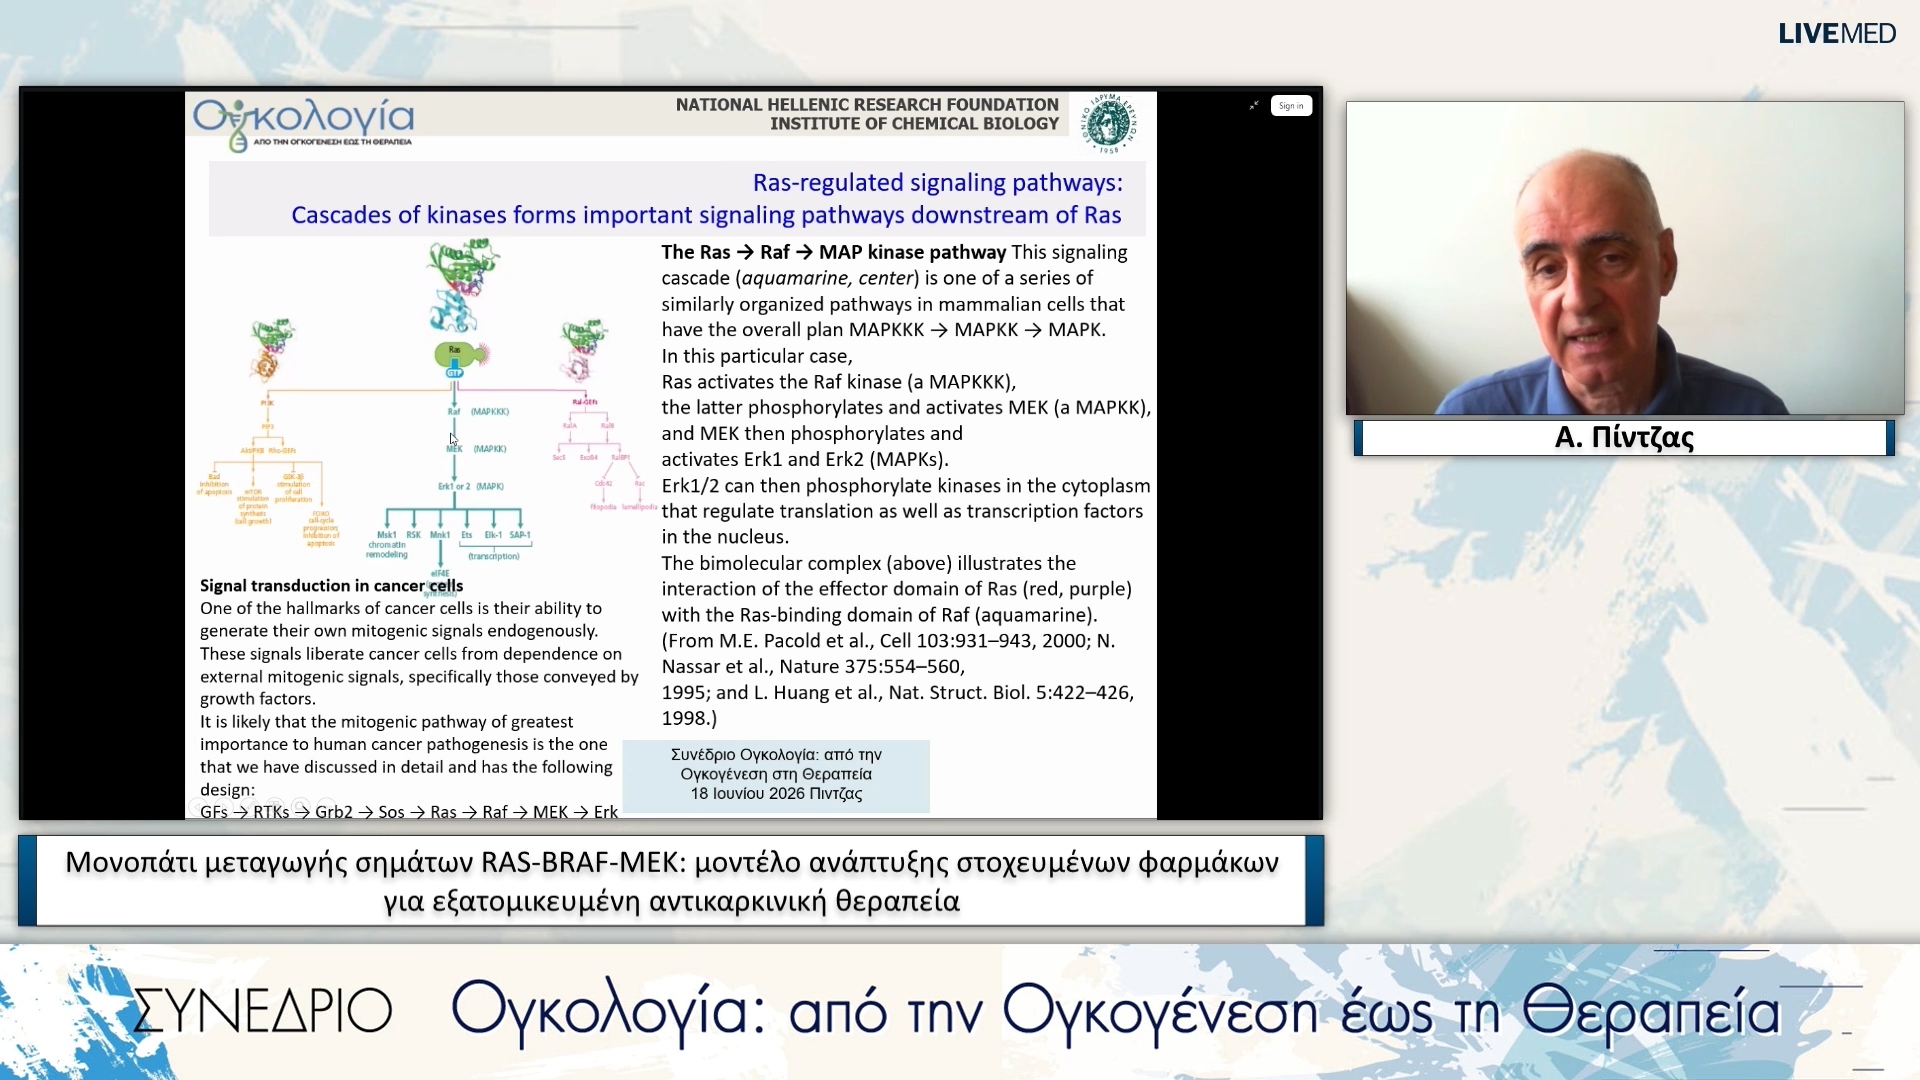1920x1080 pixels.
Task: Click the green Ras node in the diagram
Action: click(455, 353)
